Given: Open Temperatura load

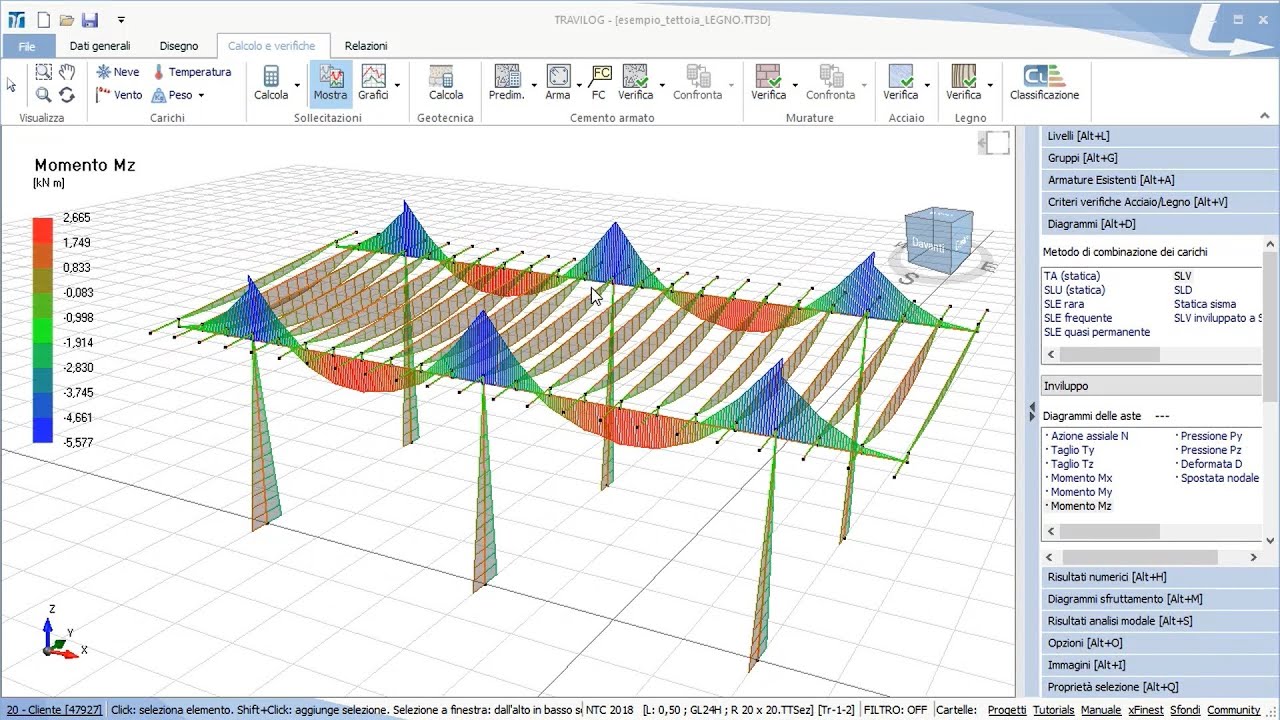Looking at the screenshot, I should (192, 72).
